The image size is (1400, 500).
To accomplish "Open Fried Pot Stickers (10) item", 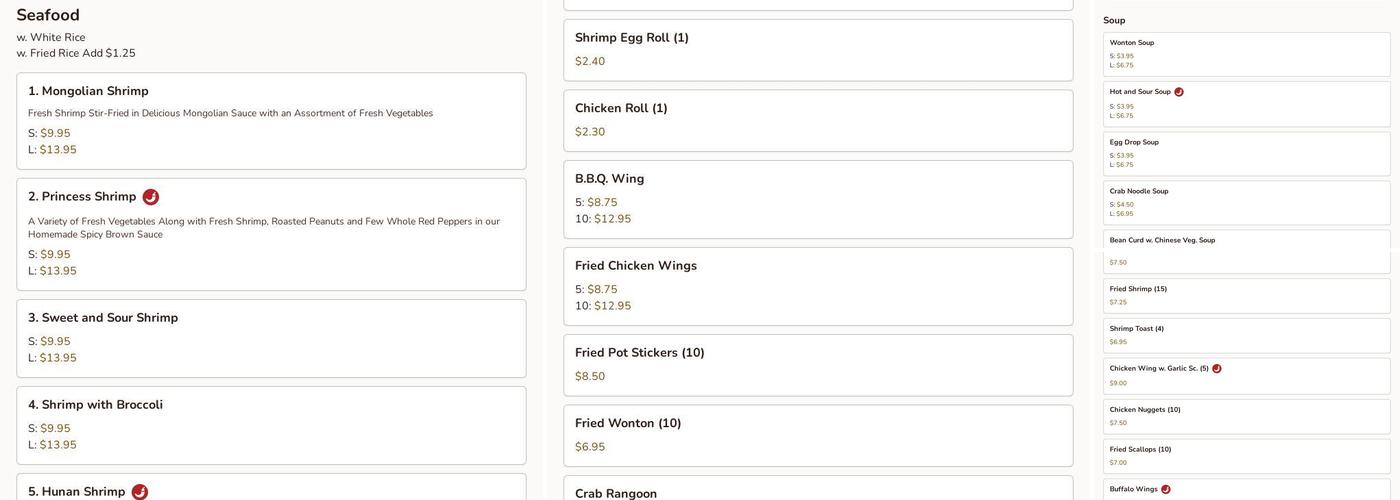I will 817,364.
